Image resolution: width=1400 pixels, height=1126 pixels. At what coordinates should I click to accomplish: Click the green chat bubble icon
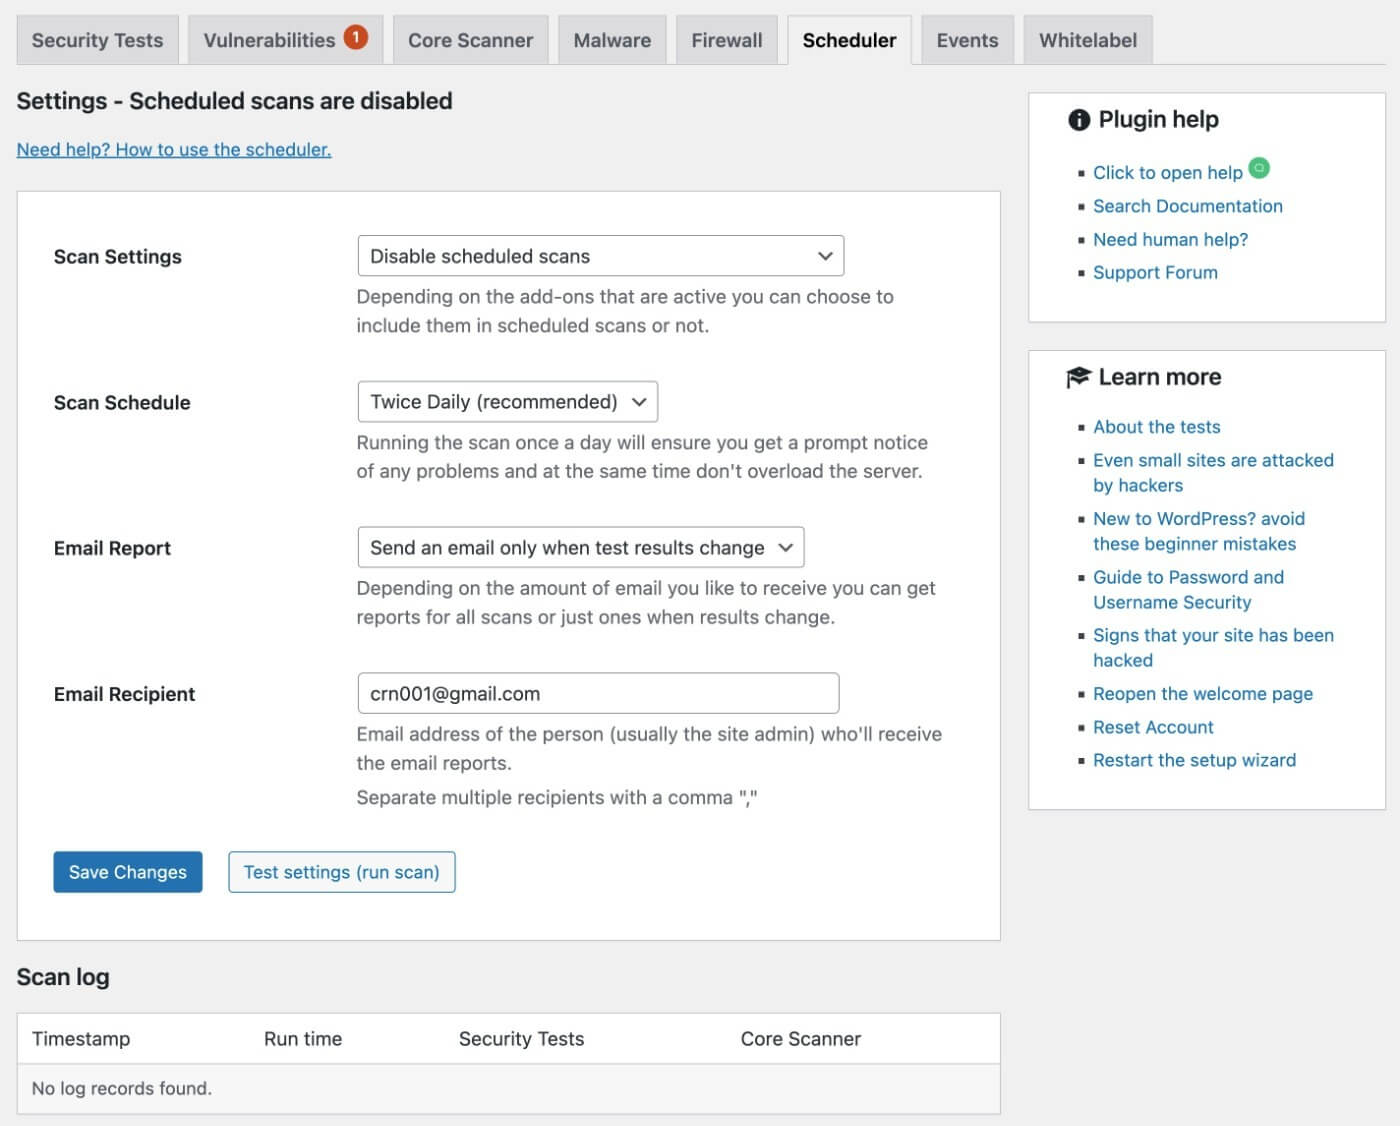[x=1260, y=167]
